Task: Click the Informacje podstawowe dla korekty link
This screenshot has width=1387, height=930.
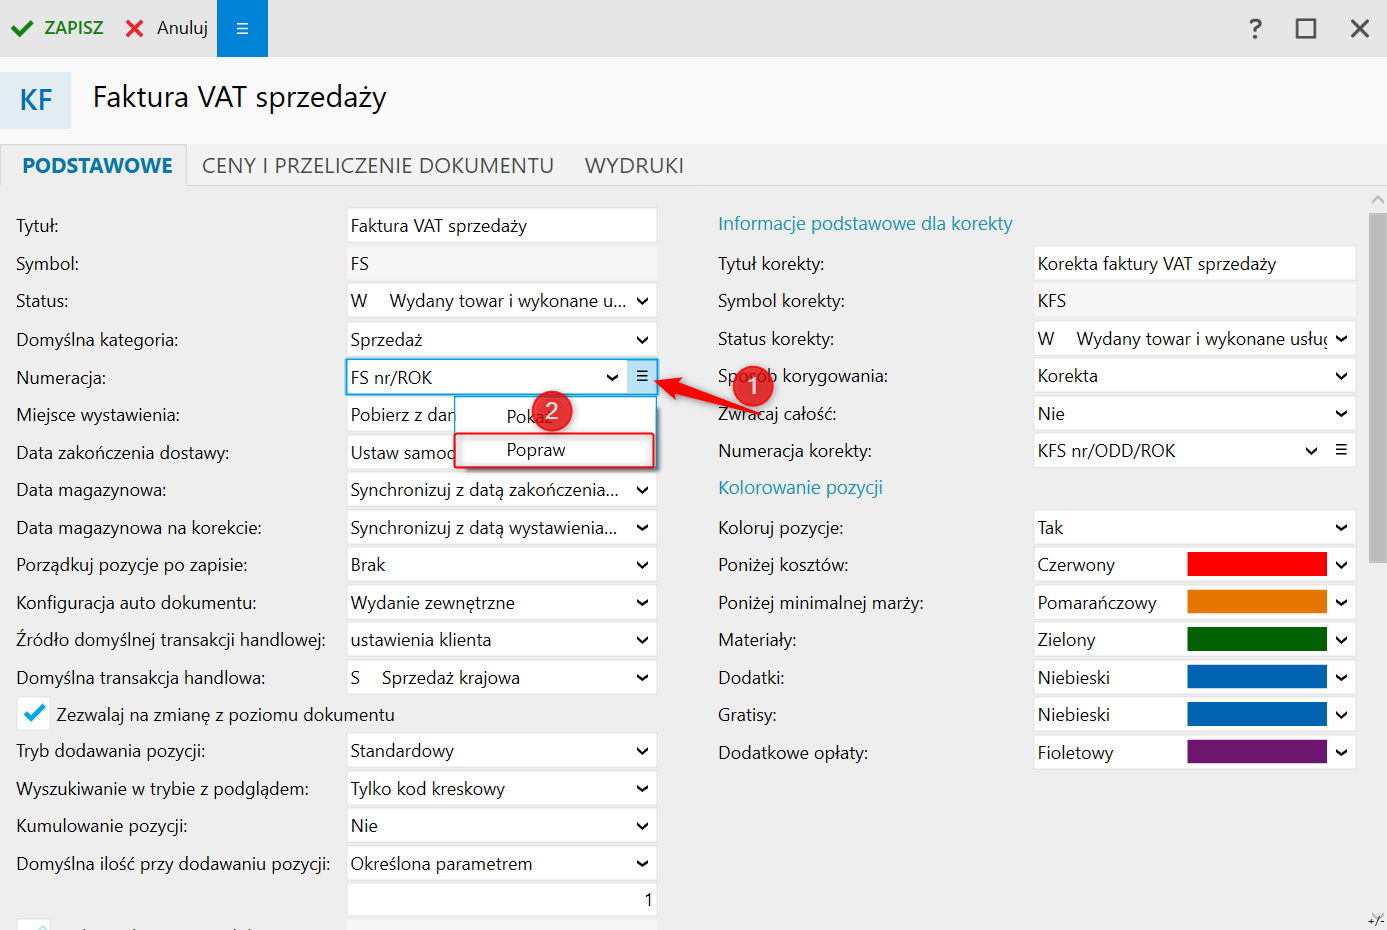Action: 865,224
